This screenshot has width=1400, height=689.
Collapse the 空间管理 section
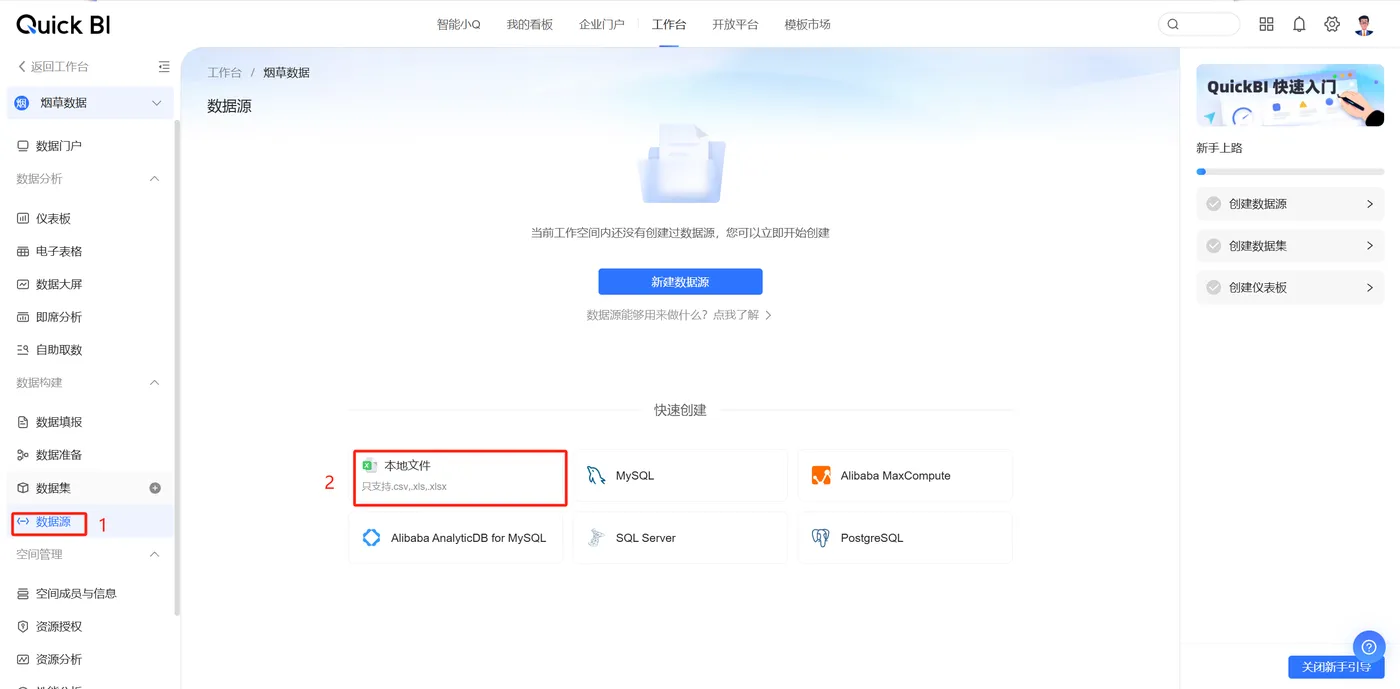154,554
